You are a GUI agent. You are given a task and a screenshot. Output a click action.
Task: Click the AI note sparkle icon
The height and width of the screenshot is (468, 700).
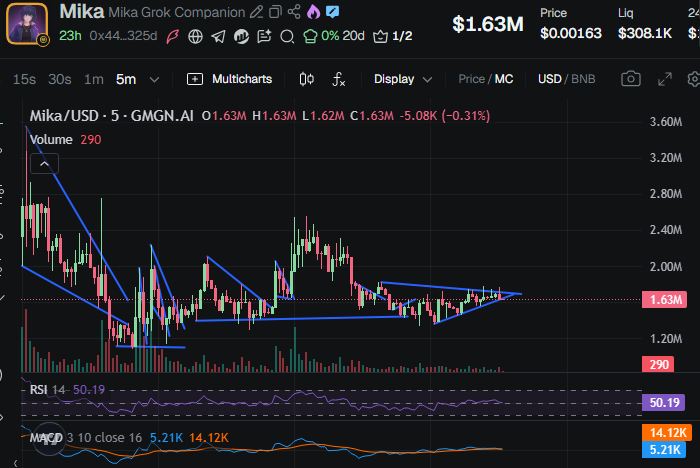[x=264, y=36]
